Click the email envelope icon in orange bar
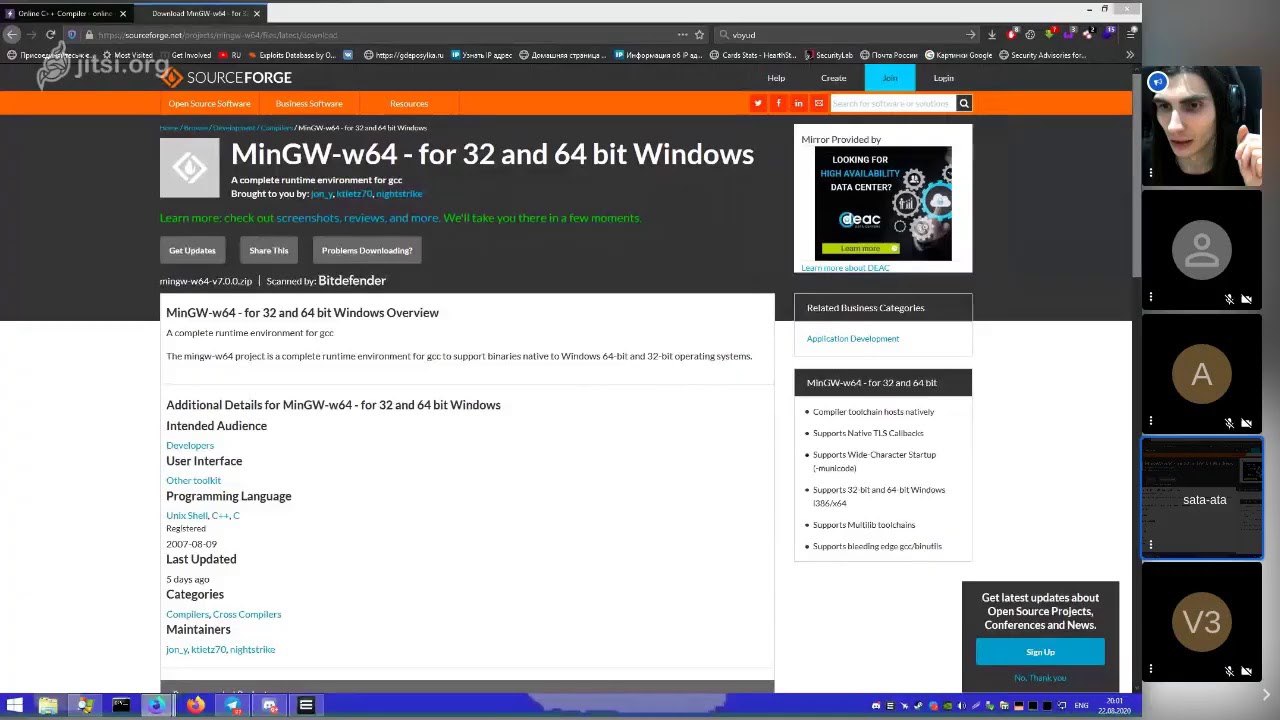The height and width of the screenshot is (720, 1280). click(818, 103)
